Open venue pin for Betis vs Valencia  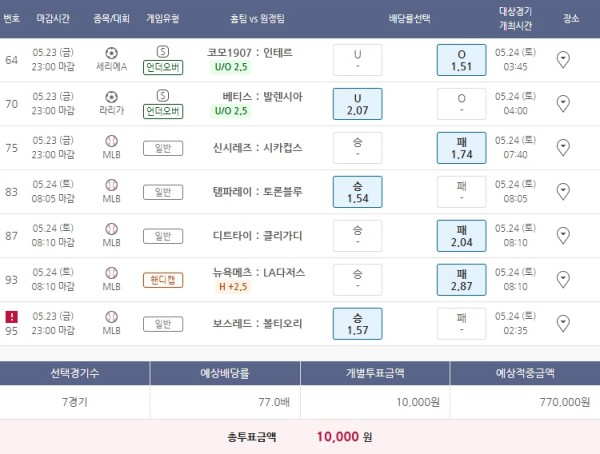tap(563, 103)
